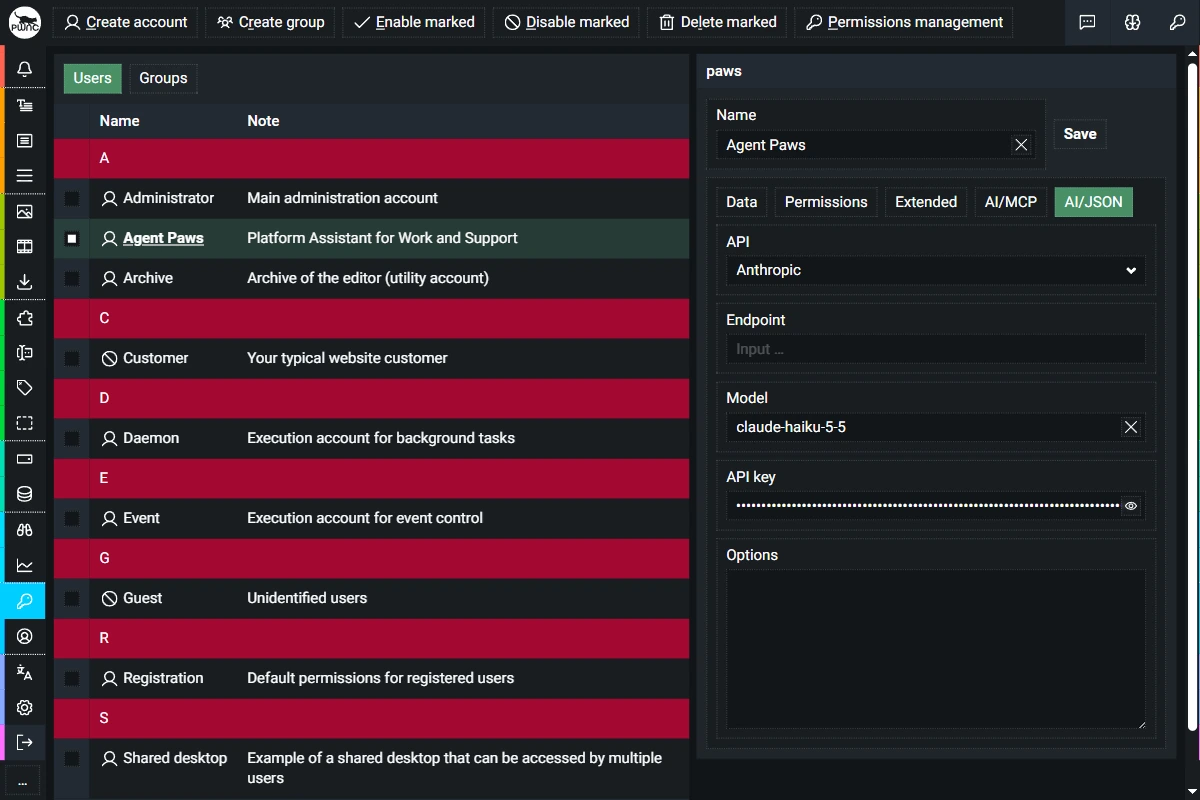Open the notifications bell in sidebar

pos(25,69)
